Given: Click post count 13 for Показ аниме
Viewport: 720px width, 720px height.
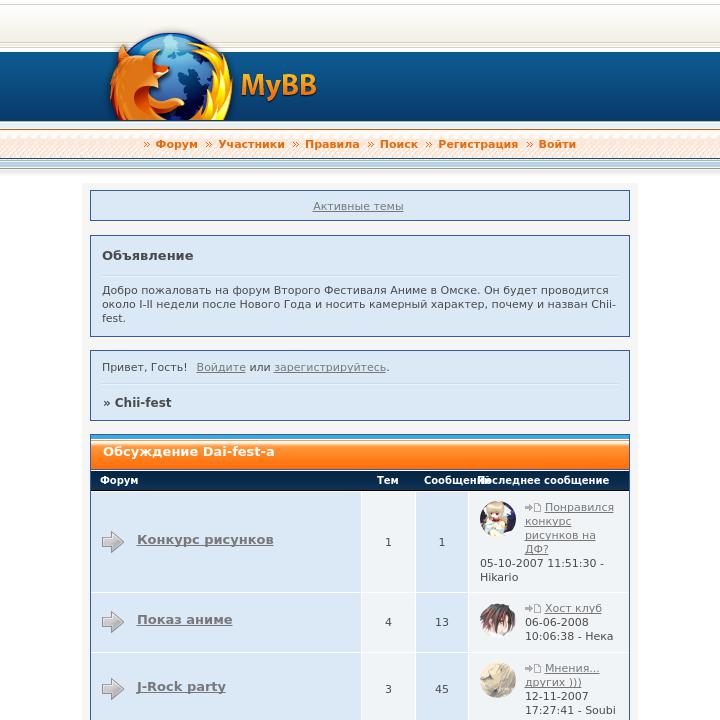Looking at the screenshot, I should click(x=442, y=622).
